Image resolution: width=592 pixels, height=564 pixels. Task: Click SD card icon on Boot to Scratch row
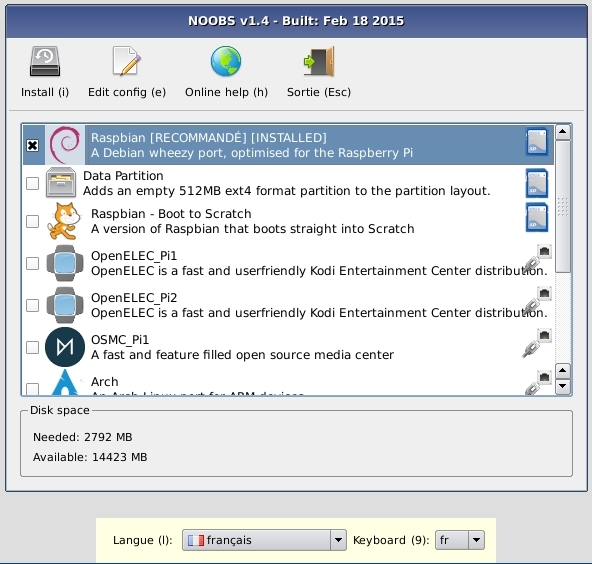click(x=536, y=217)
